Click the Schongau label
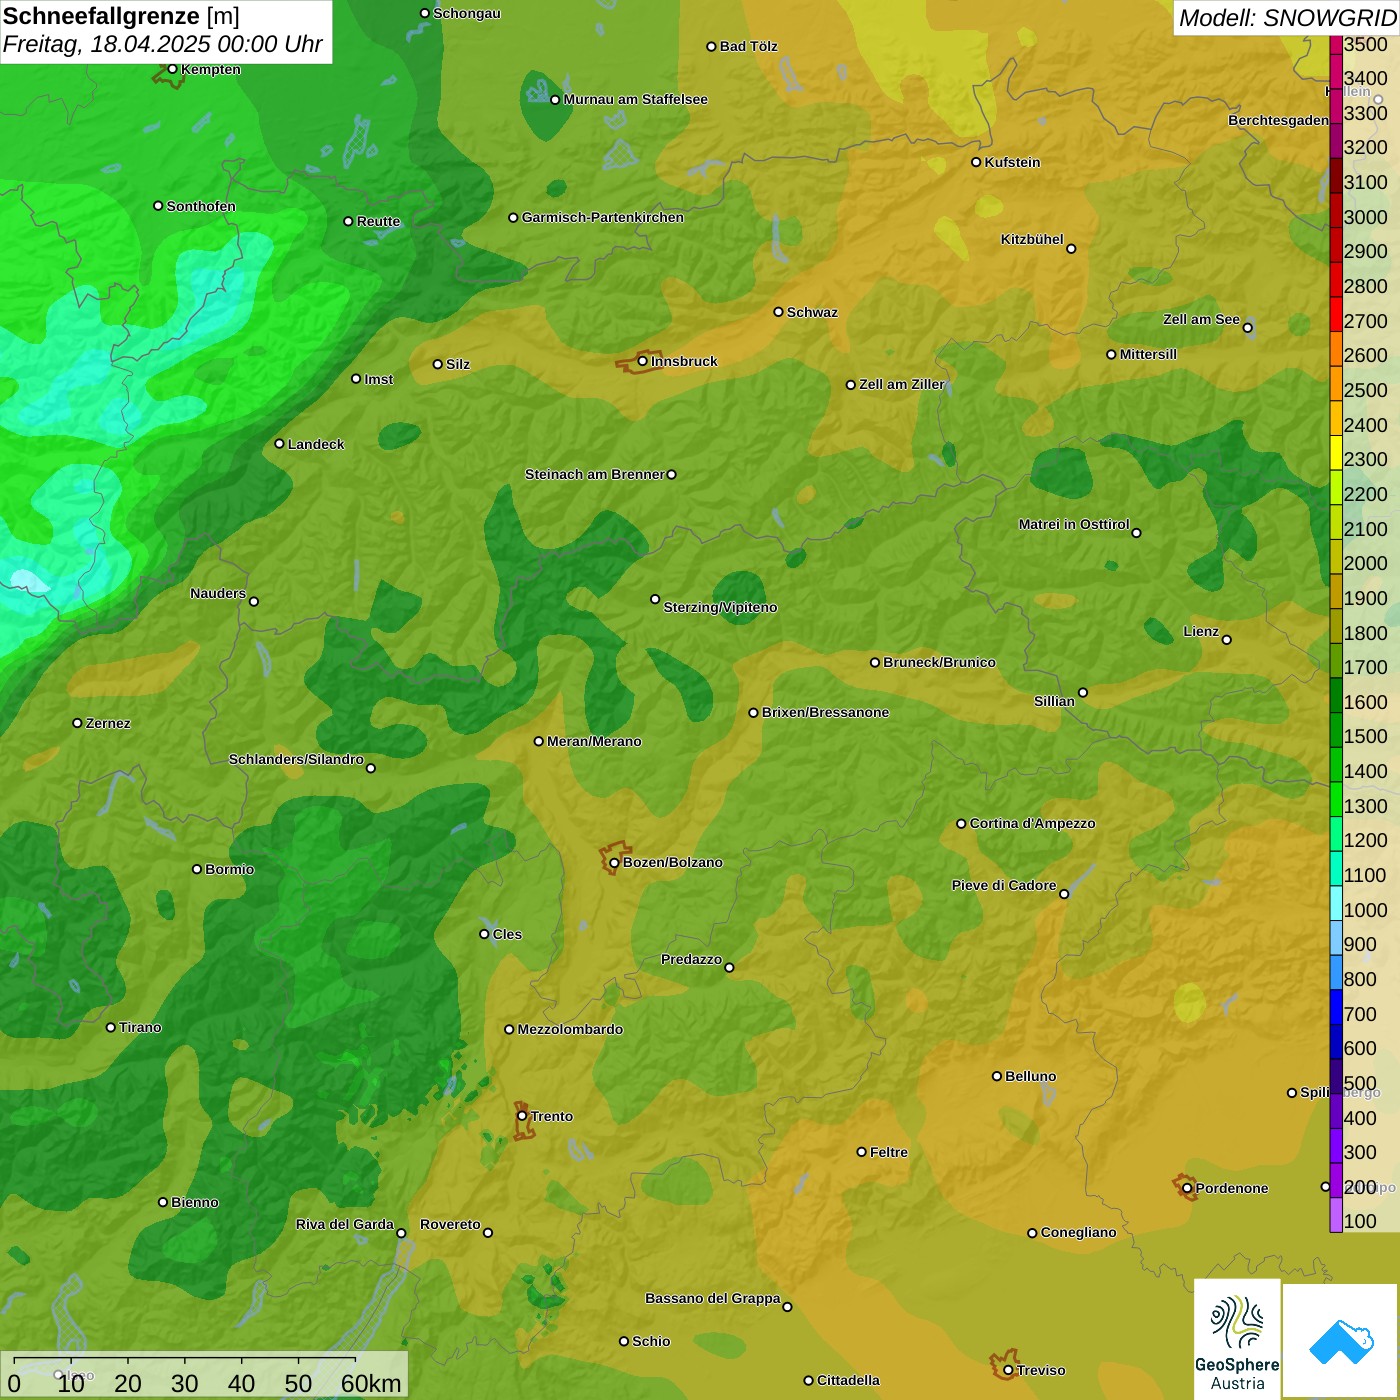The width and height of the screenshot is (1400, 1400). coord(466,13)
